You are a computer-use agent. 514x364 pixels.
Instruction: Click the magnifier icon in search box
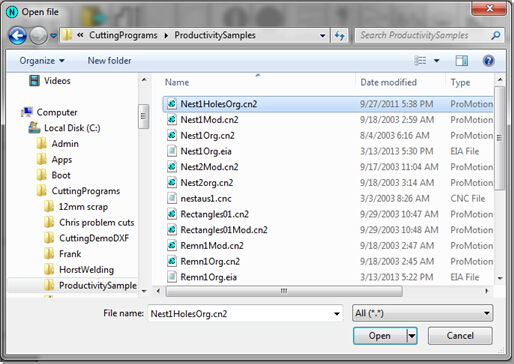(x=495, y=35)
